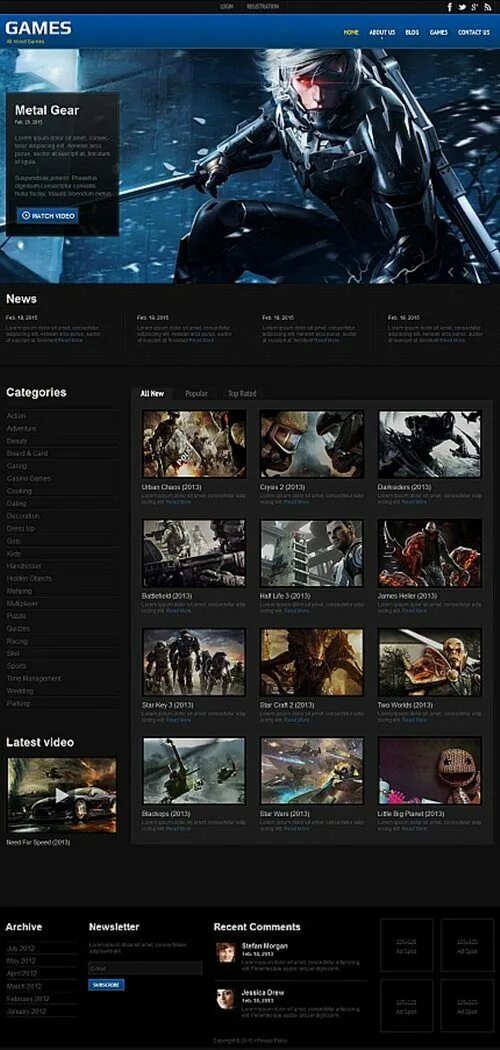Select the Parking category

tap(18, 704)
